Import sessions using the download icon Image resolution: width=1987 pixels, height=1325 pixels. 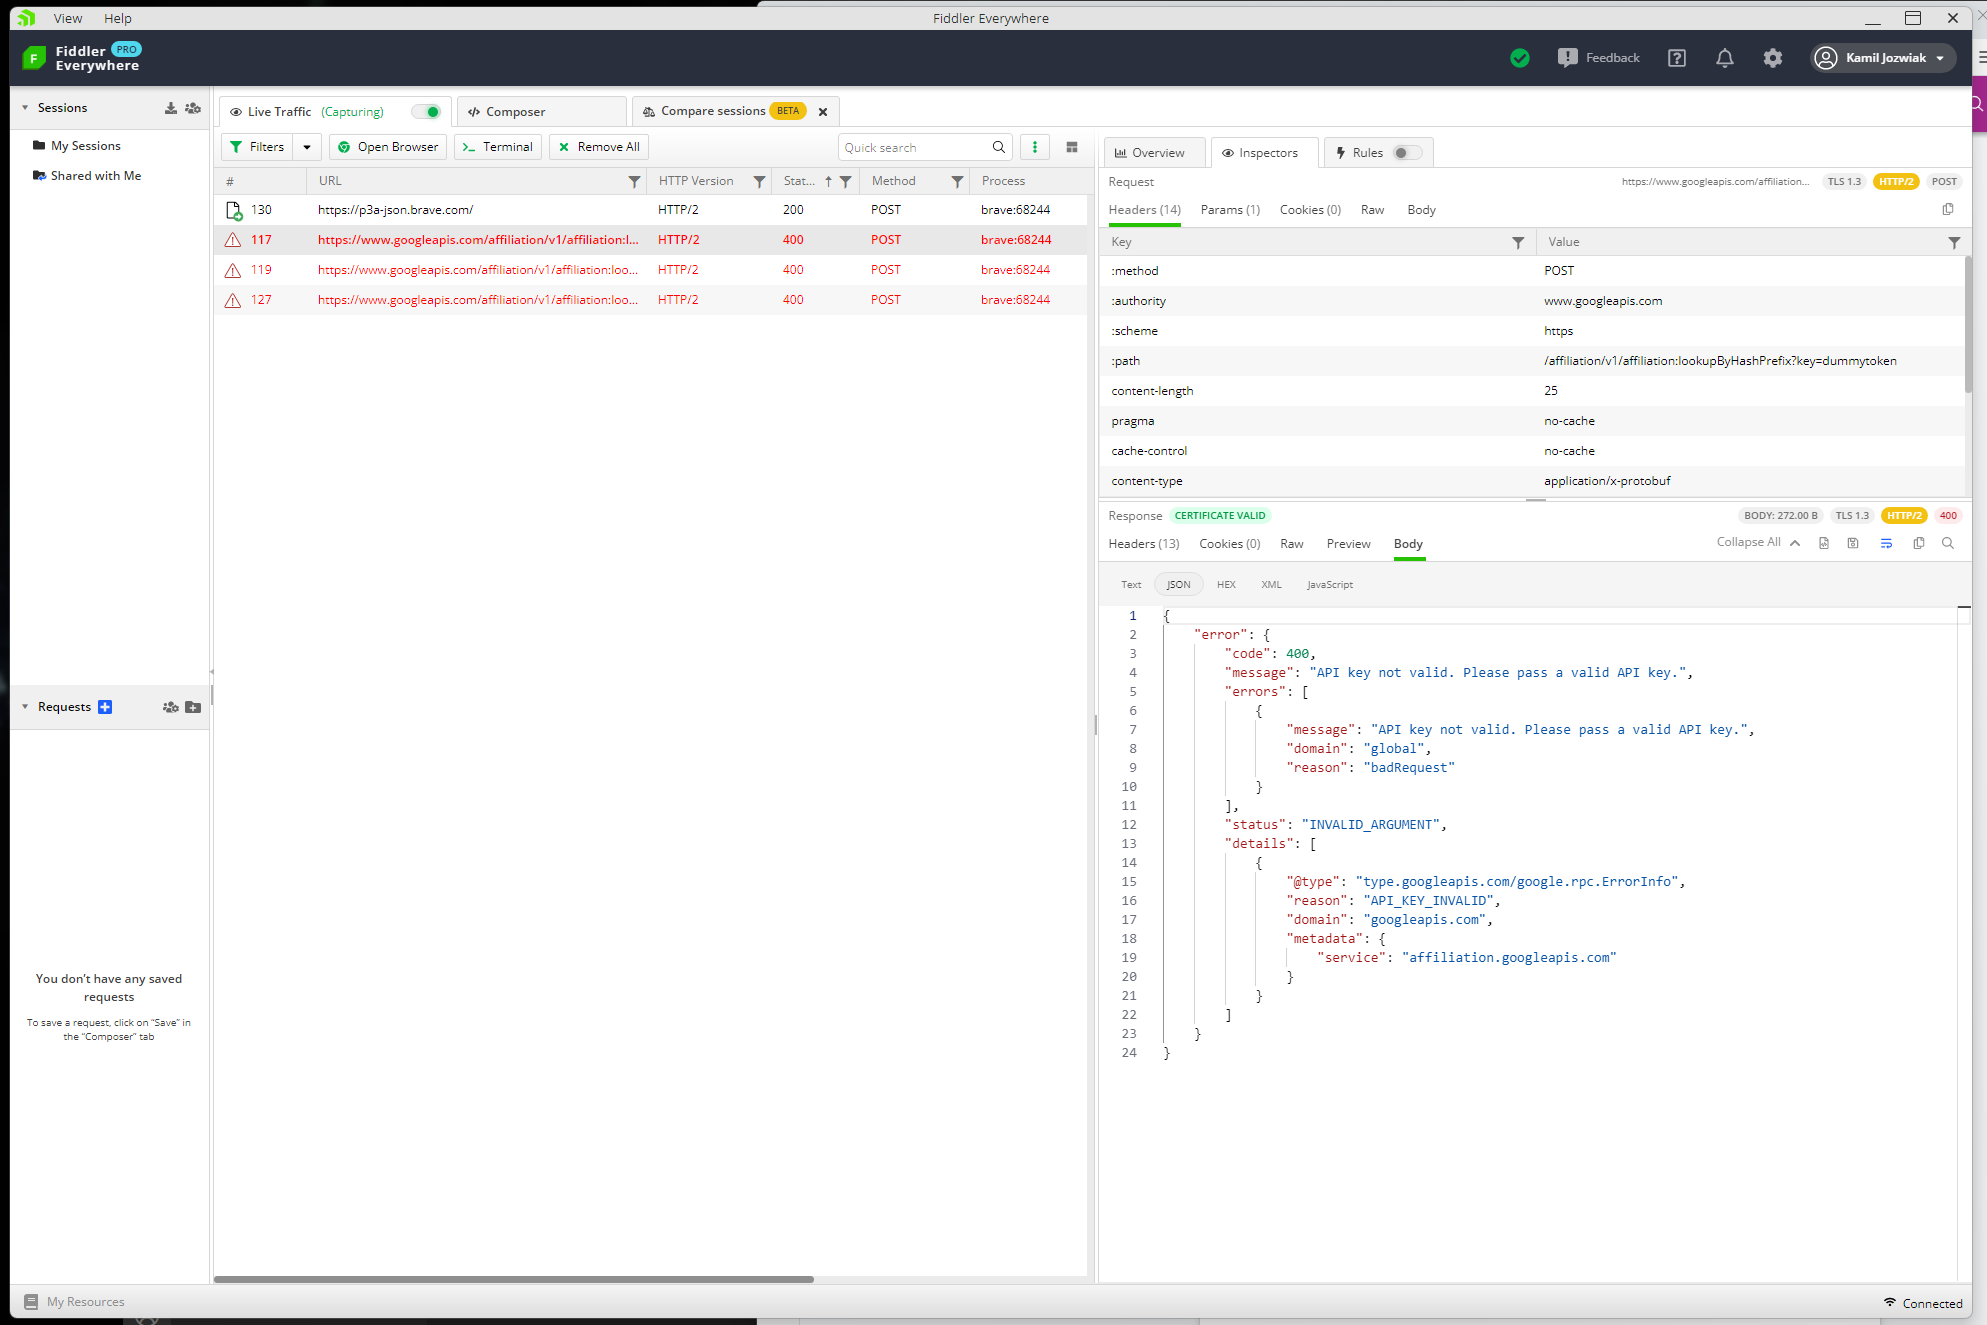pyautogui.click(x=171, y=108)
